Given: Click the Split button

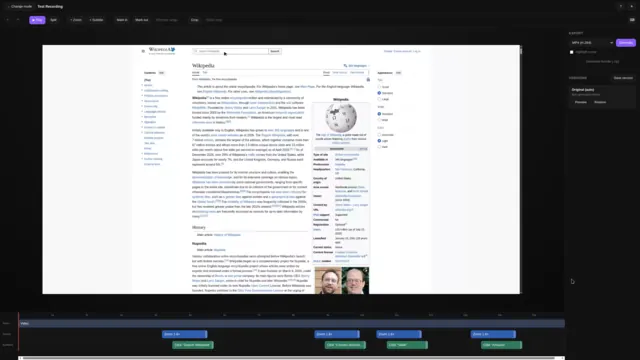Looking at the screenshot, I should 53,20.
